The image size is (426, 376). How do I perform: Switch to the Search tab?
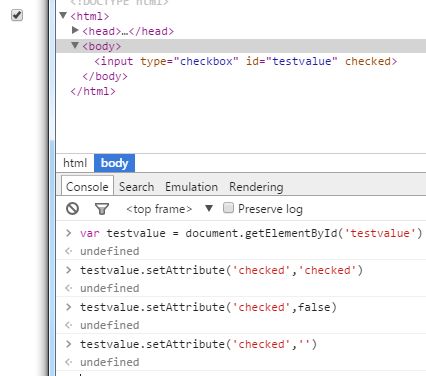point(137,187)
